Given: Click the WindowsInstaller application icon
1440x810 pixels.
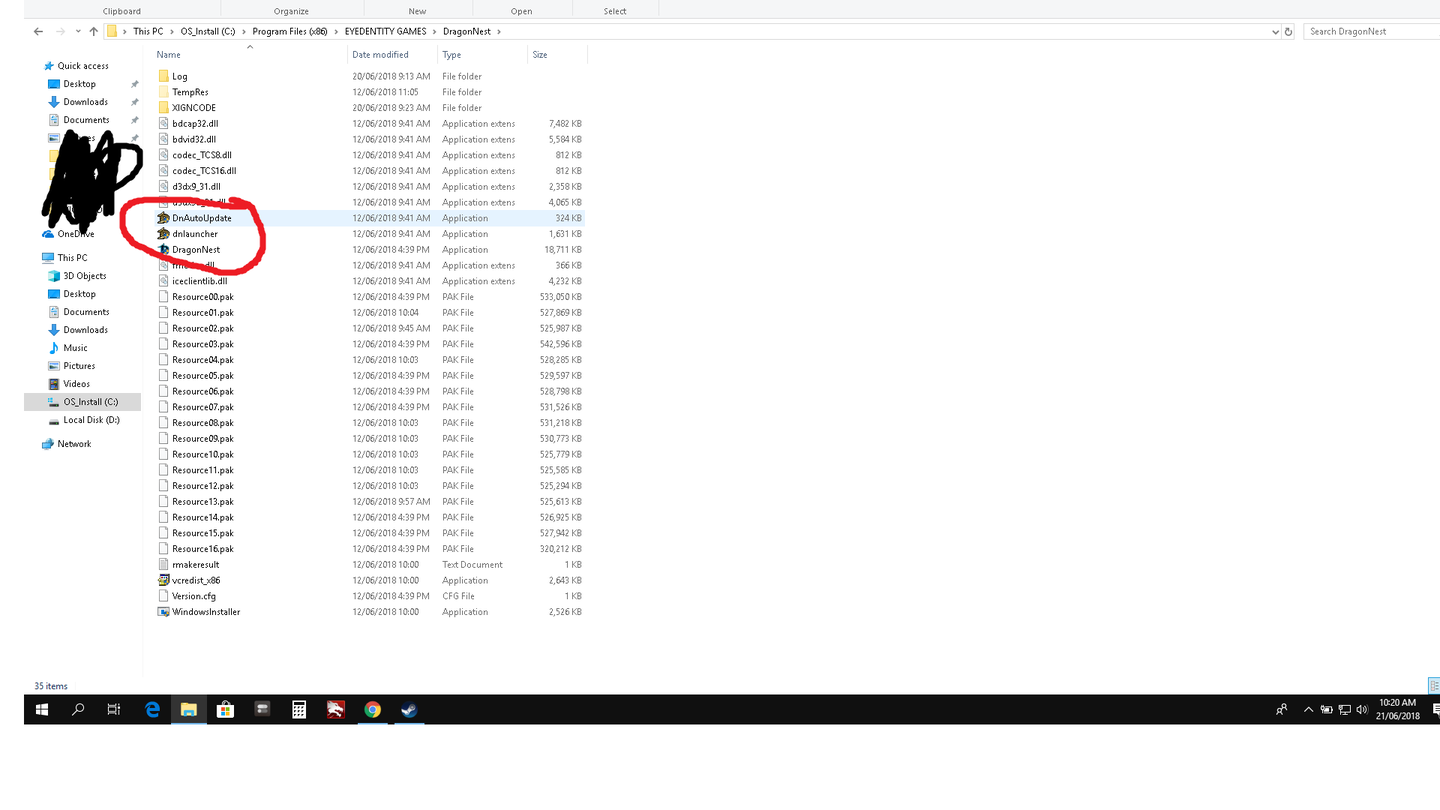Looking at the screenshot, I should [x=164, y=612].
